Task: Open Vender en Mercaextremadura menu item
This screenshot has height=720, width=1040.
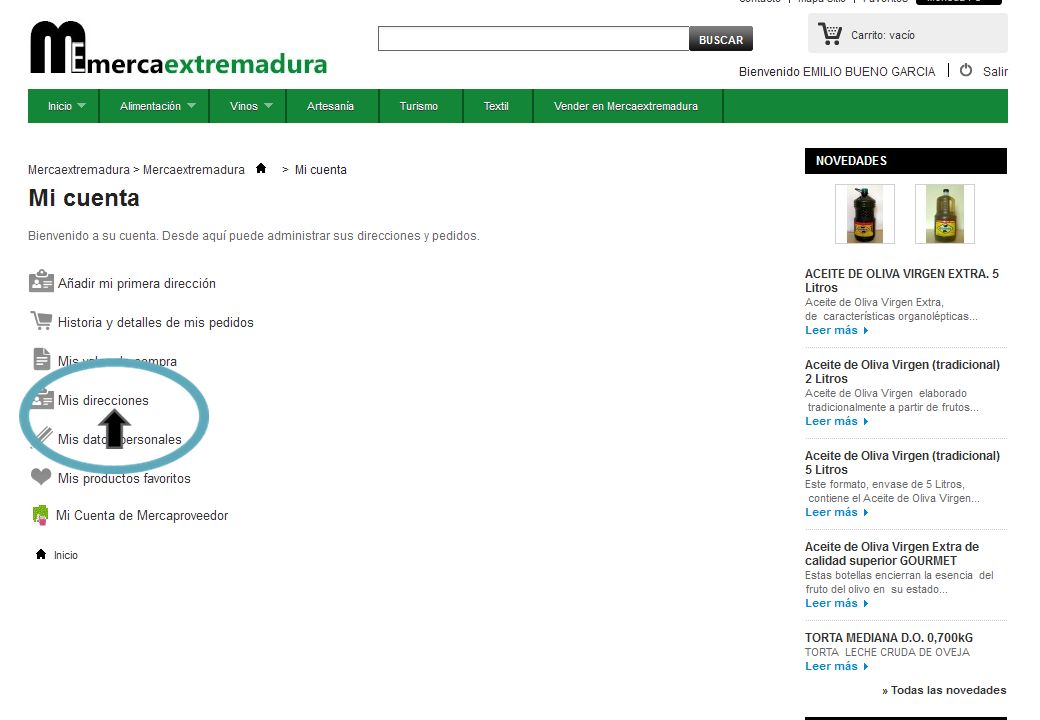Action: tap(626, 106)
